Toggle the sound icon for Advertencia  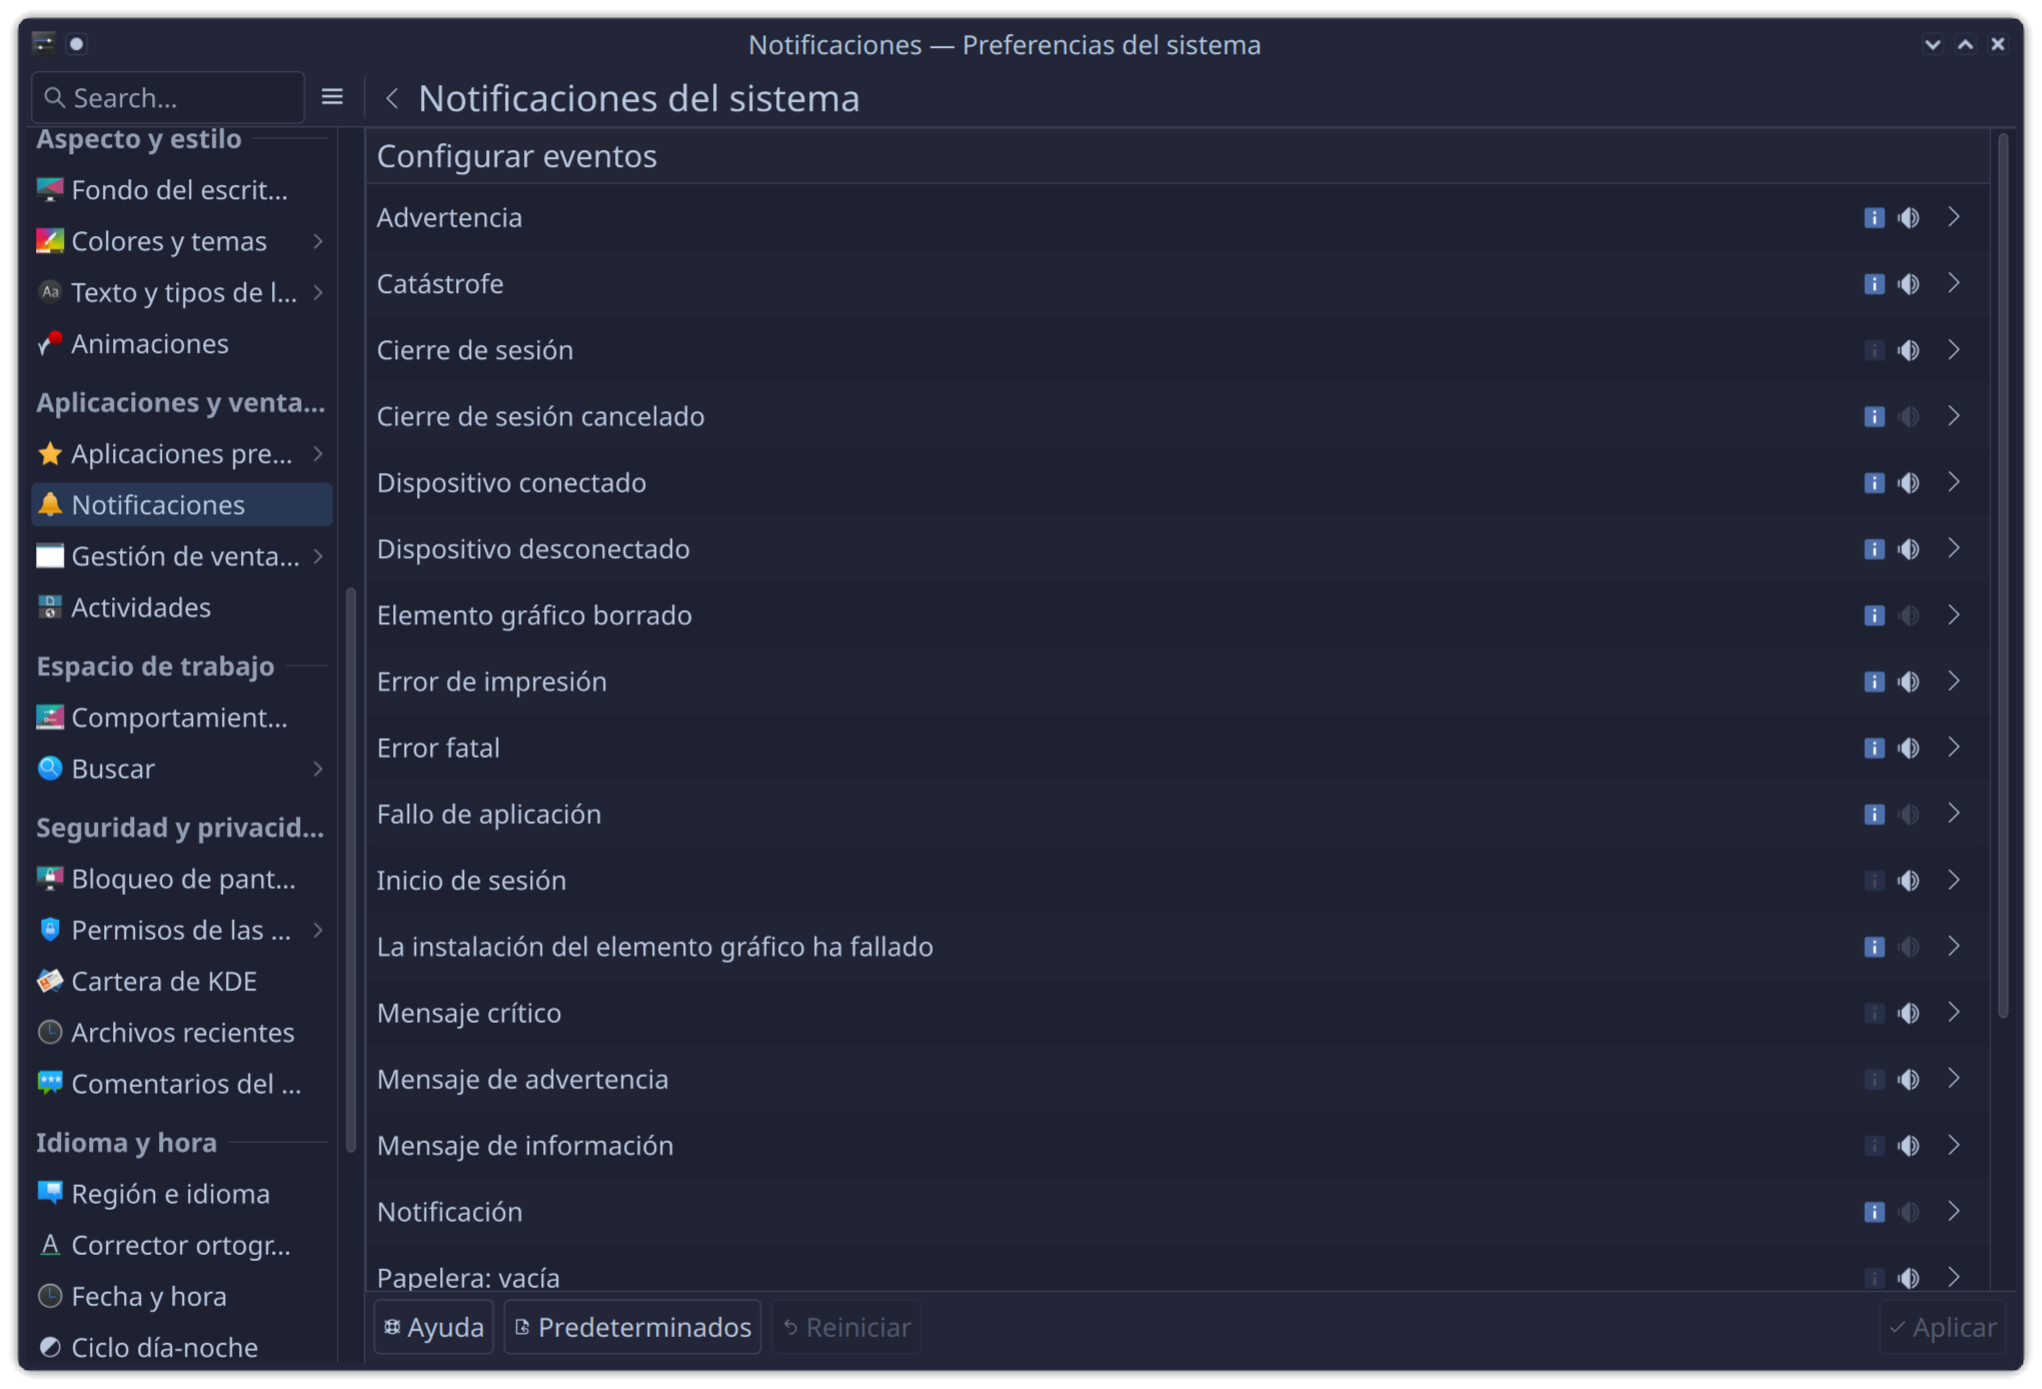point(1908,217)
